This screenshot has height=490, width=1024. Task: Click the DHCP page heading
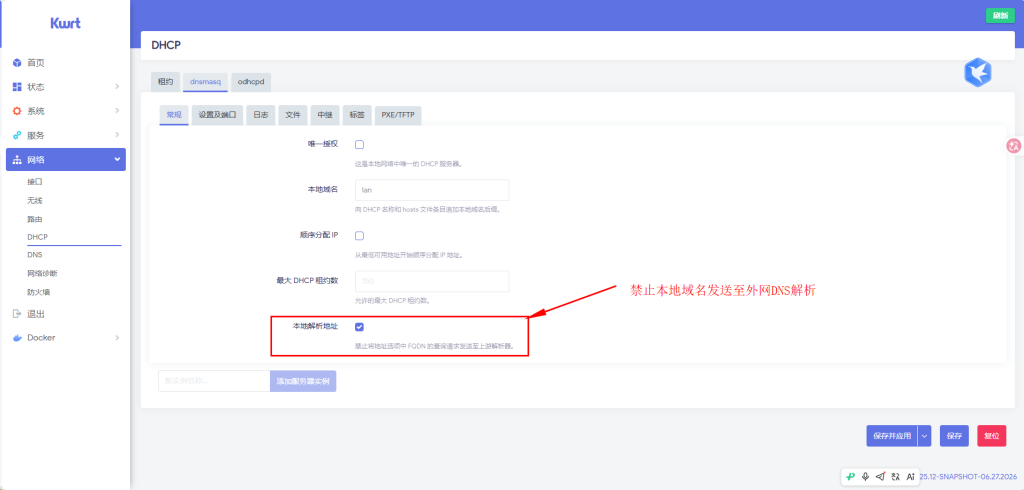(166, 46)
